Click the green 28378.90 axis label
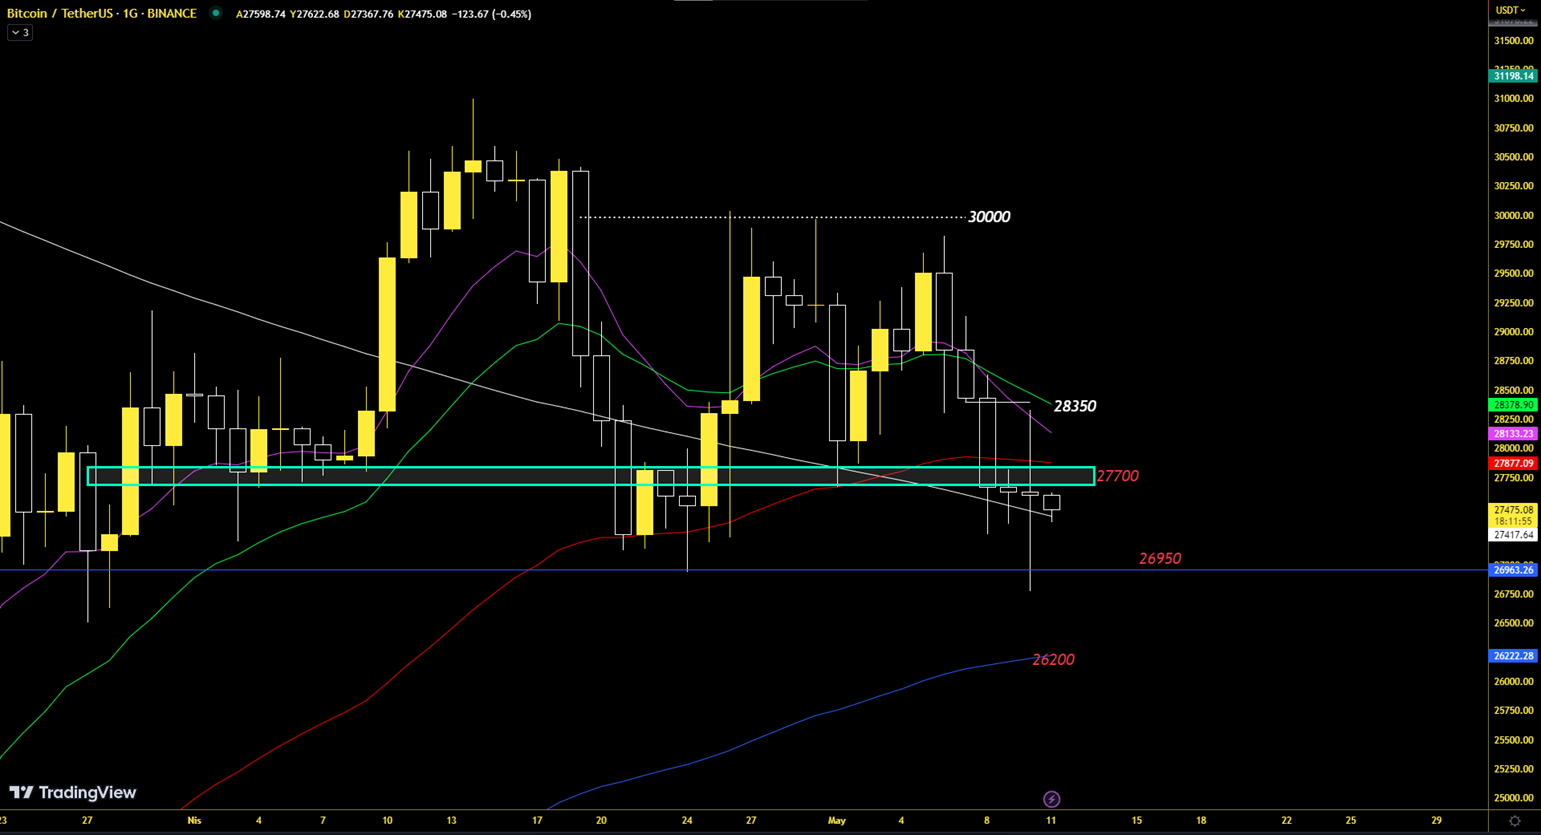Viewport: 1541px width, 835px height. coord(1513,405)
